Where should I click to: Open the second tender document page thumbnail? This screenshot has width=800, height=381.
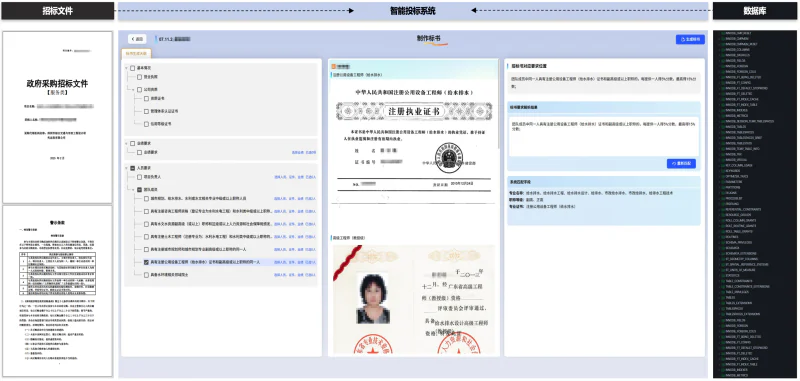coord(58,291)
